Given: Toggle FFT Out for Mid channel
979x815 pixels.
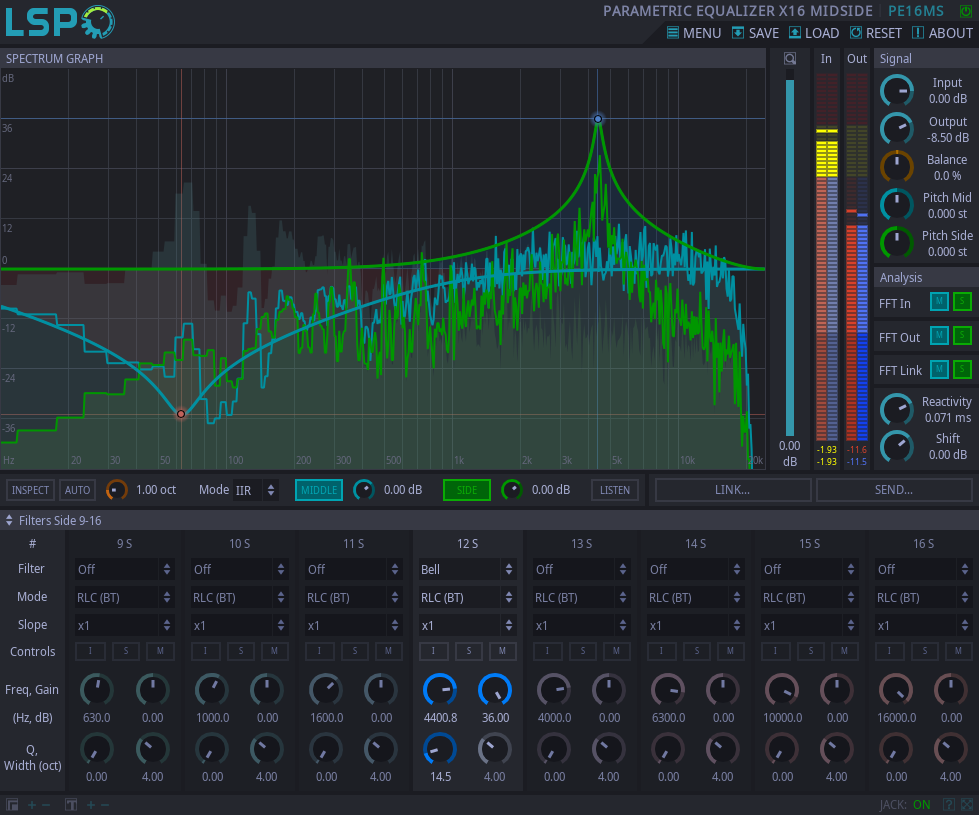Looking at the screenshot, I should coord(939,335).
